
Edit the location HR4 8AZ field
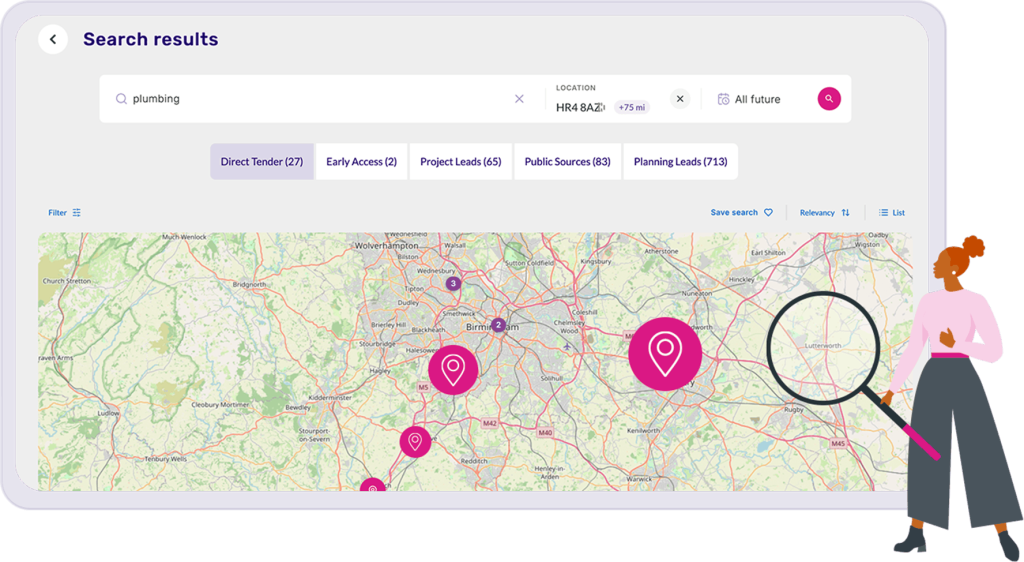click(x=580, y=107)
